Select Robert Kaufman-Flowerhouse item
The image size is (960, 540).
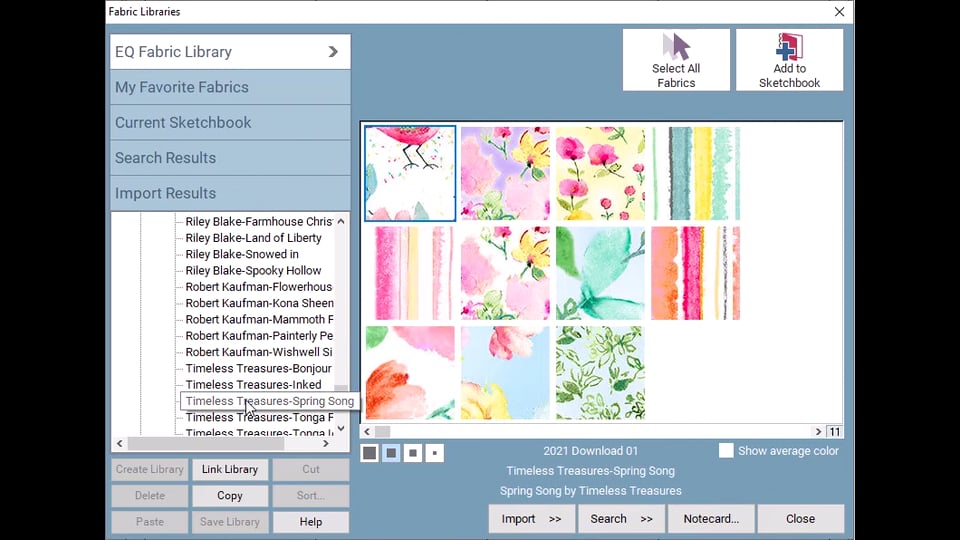point(259,287)
